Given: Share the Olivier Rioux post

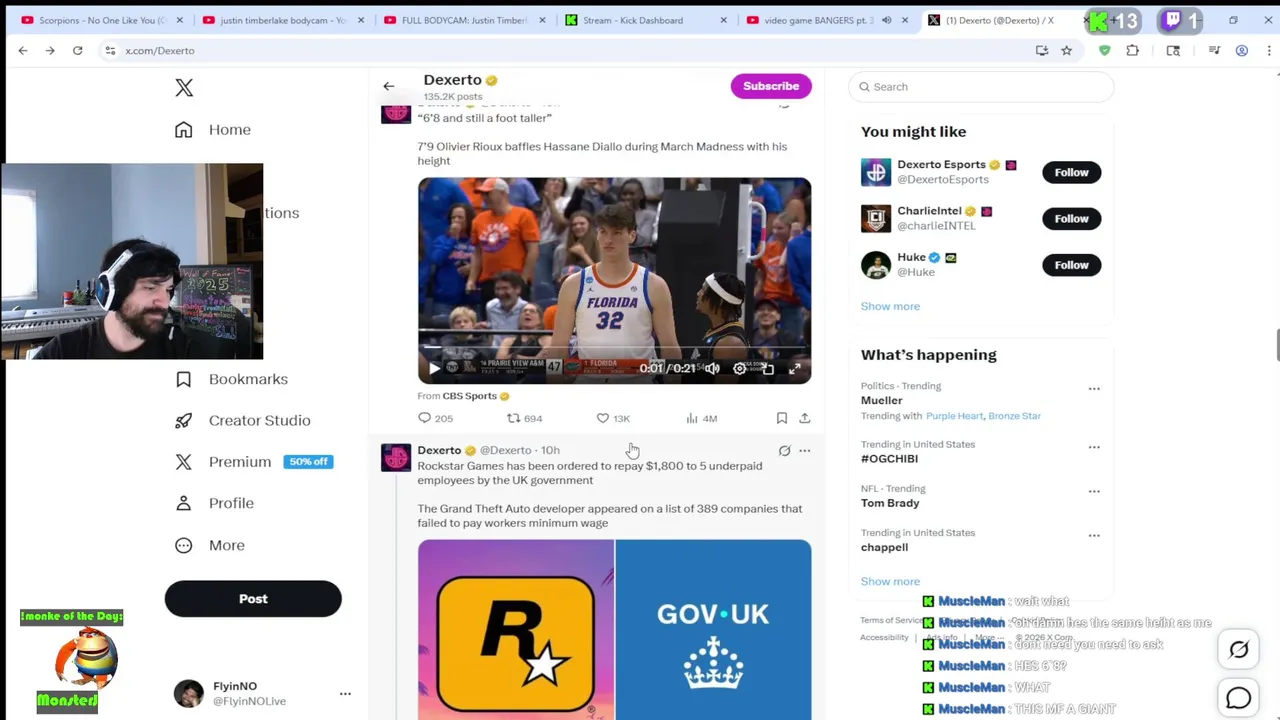Looking at the screenshot, I should [805, 418].
